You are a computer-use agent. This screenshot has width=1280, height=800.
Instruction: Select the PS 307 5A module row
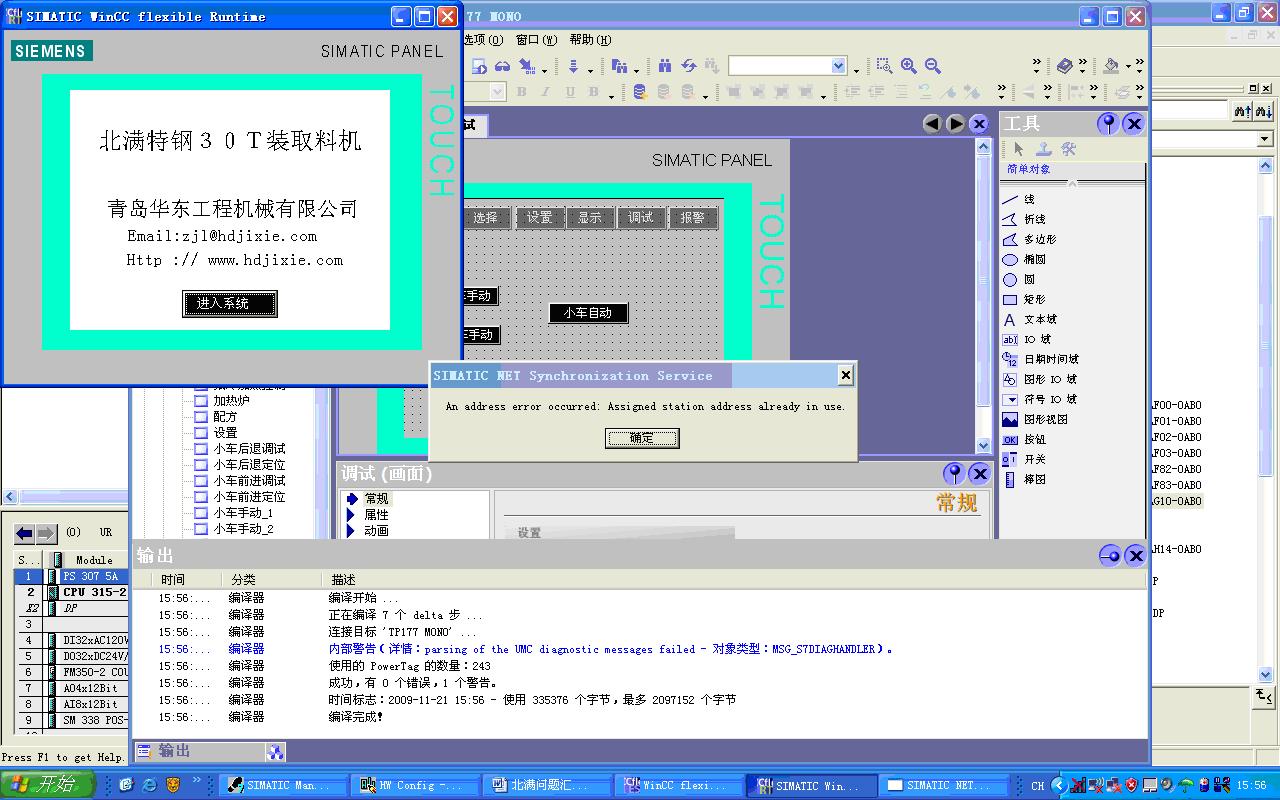pyautogui.click(x=72, y=576)
